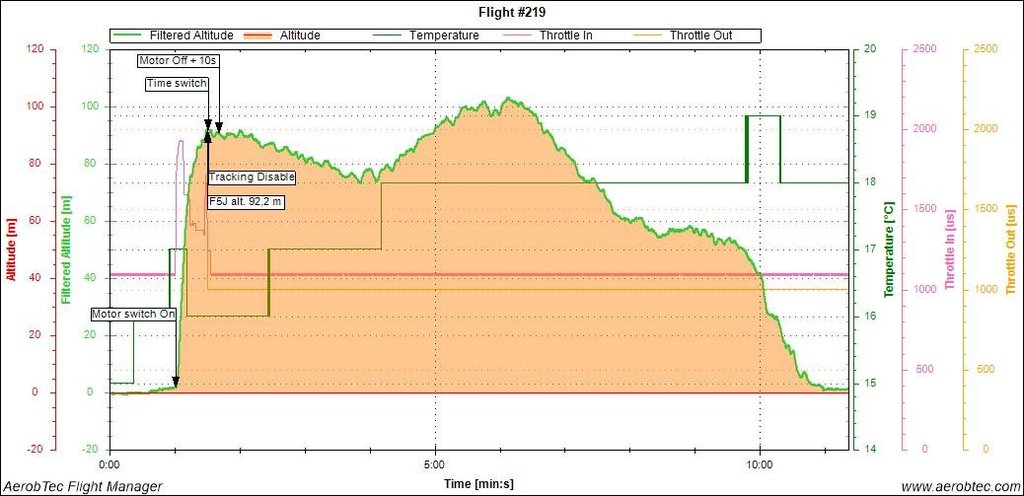Click the 'Motor Off + 10s' annotation label

click(178, 61)
